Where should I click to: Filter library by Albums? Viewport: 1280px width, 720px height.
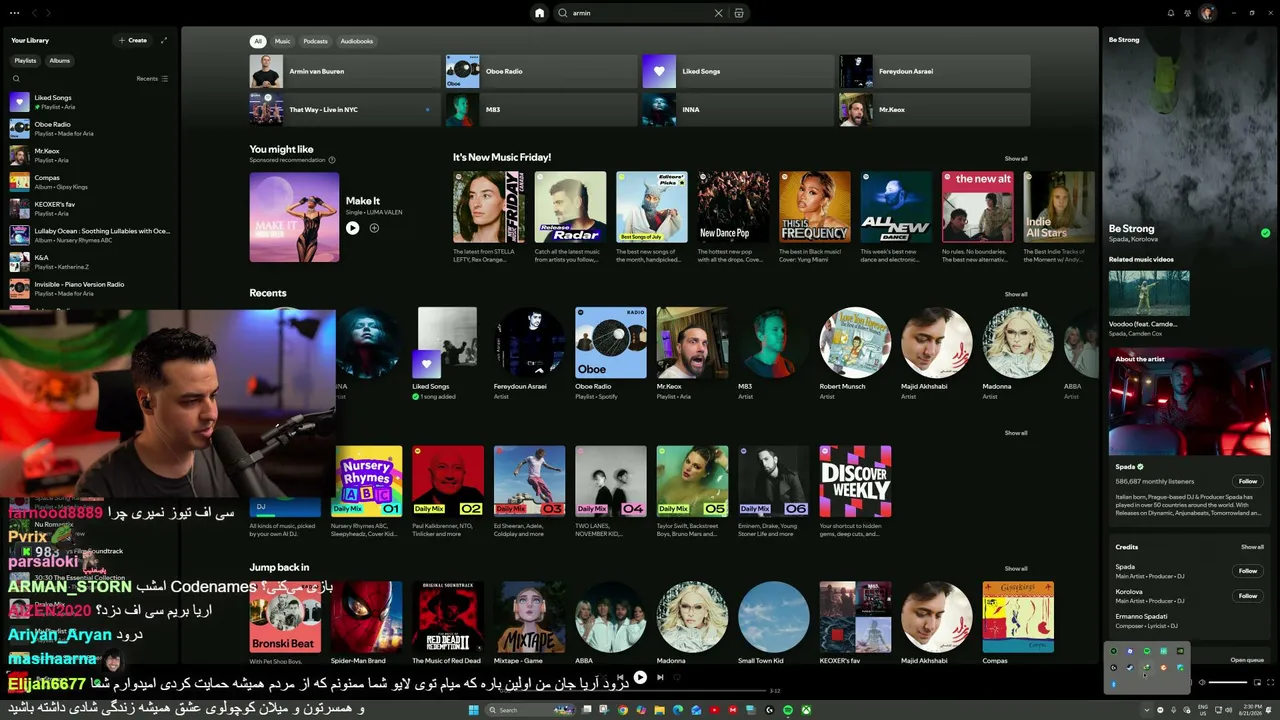(60, 61)
